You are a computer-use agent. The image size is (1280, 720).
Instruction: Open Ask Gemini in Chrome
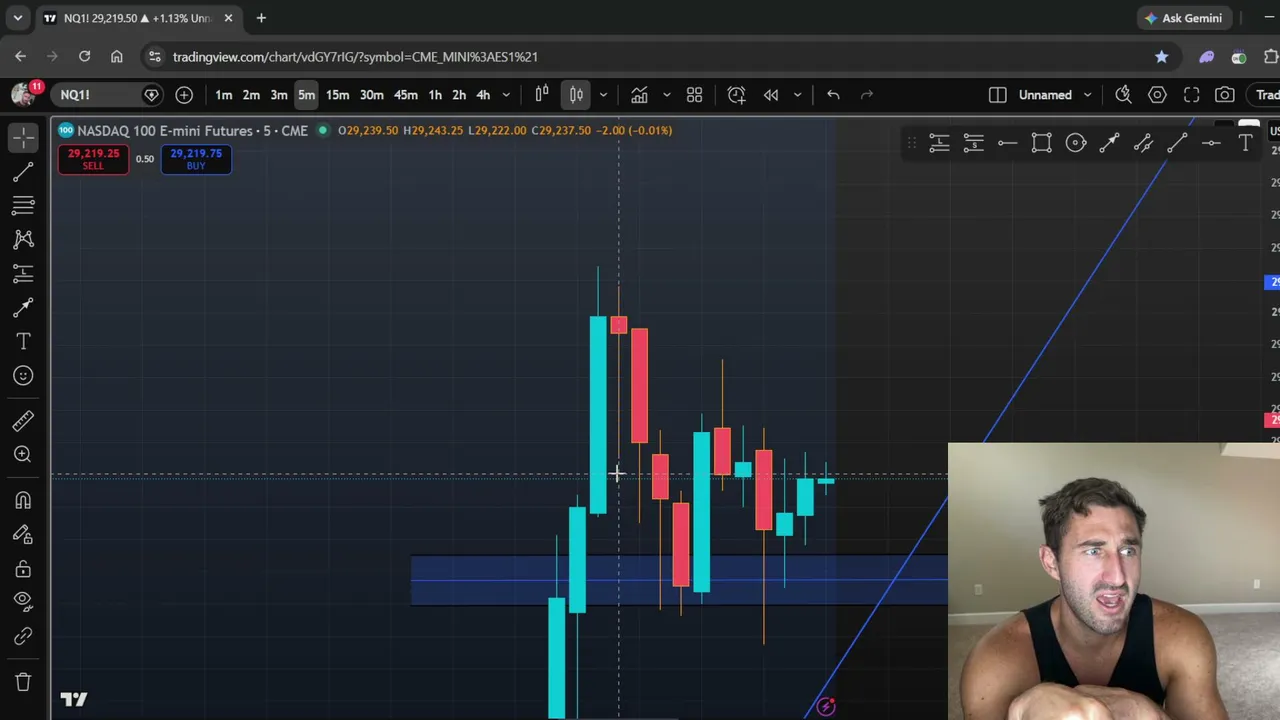tap(1183, 18)
